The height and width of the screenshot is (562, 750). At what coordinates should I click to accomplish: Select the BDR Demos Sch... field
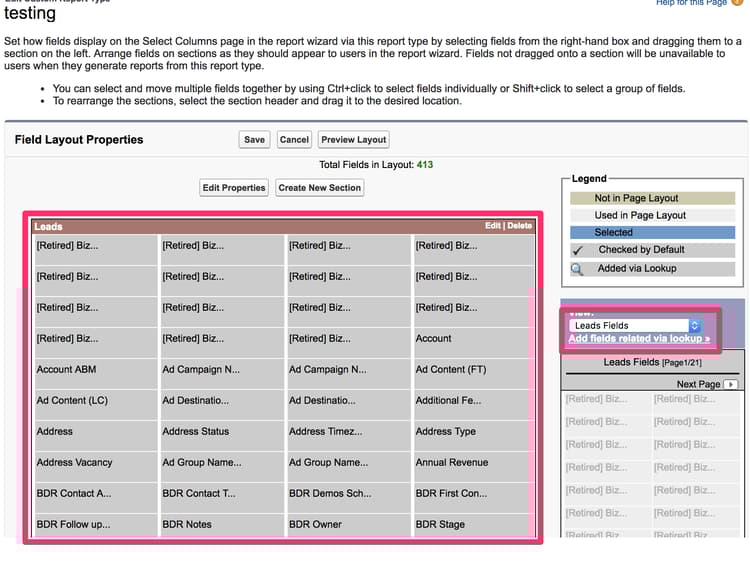[348, 498]
